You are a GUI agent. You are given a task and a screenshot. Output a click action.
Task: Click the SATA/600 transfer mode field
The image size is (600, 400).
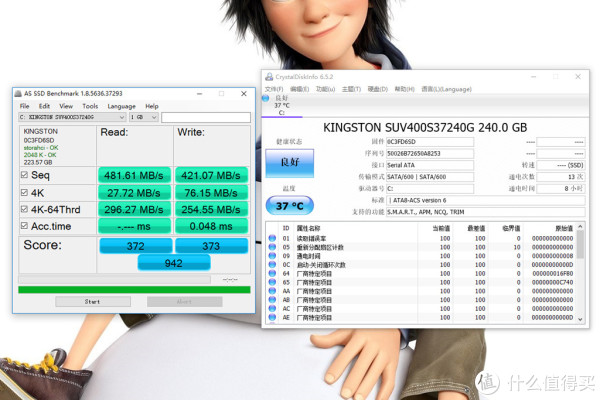(x=430, y=177)
